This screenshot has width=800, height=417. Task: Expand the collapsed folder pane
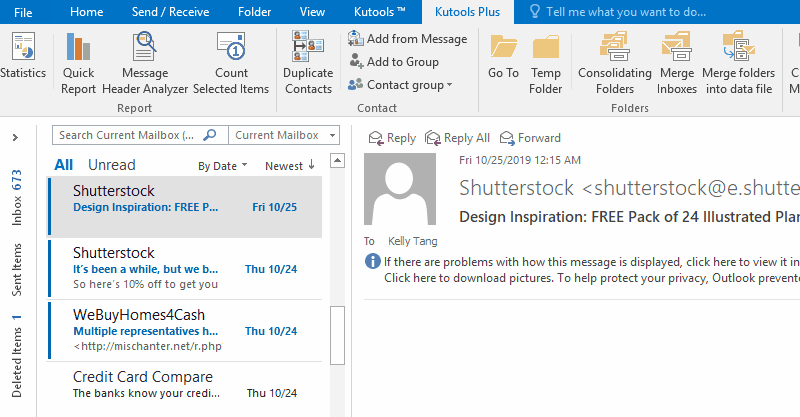[15, 137]
